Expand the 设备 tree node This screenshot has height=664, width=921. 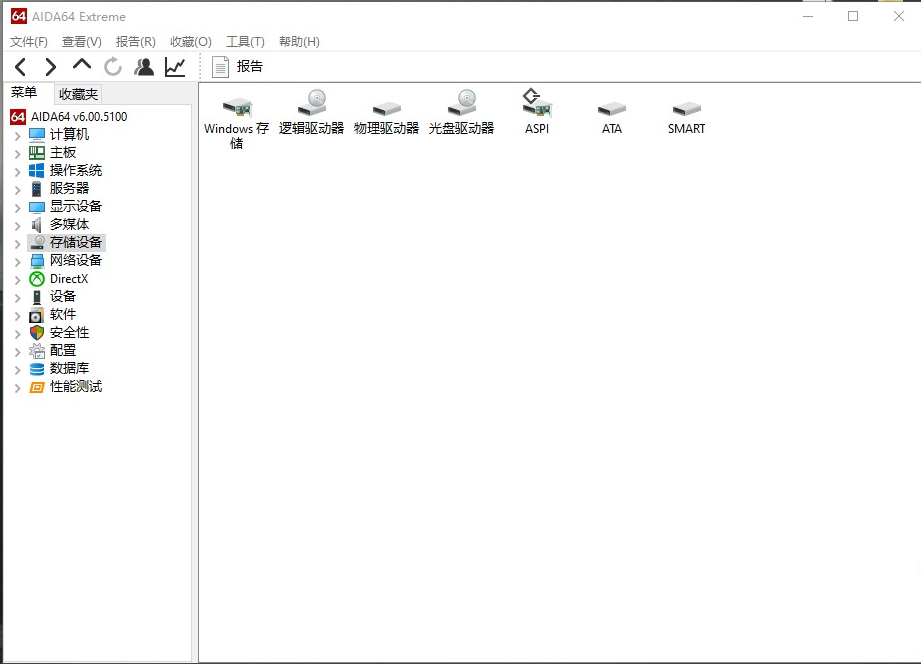click(18, 297)
